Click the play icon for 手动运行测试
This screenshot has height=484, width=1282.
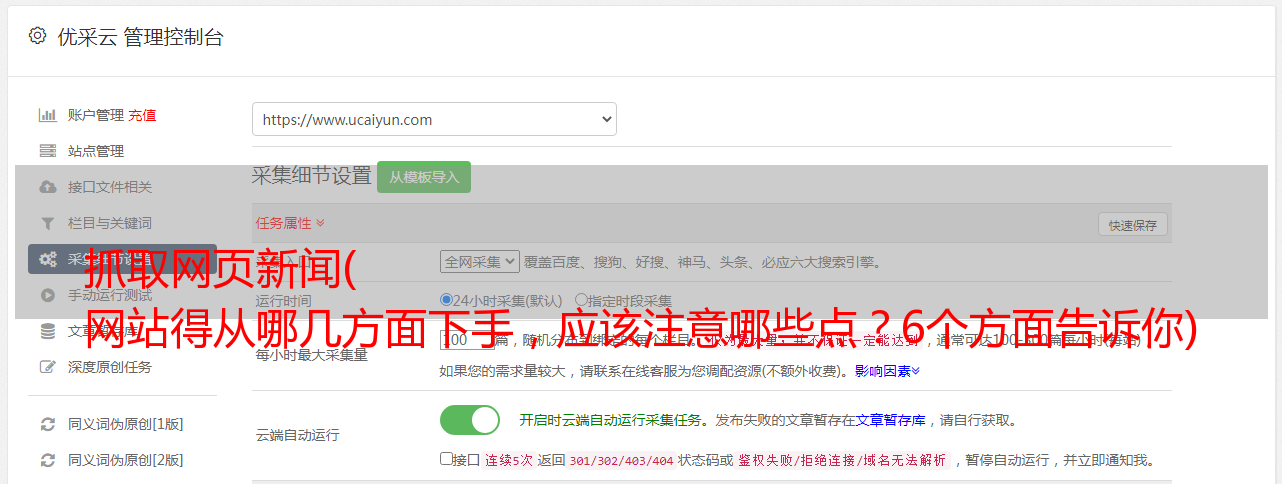tap(47, 295)
